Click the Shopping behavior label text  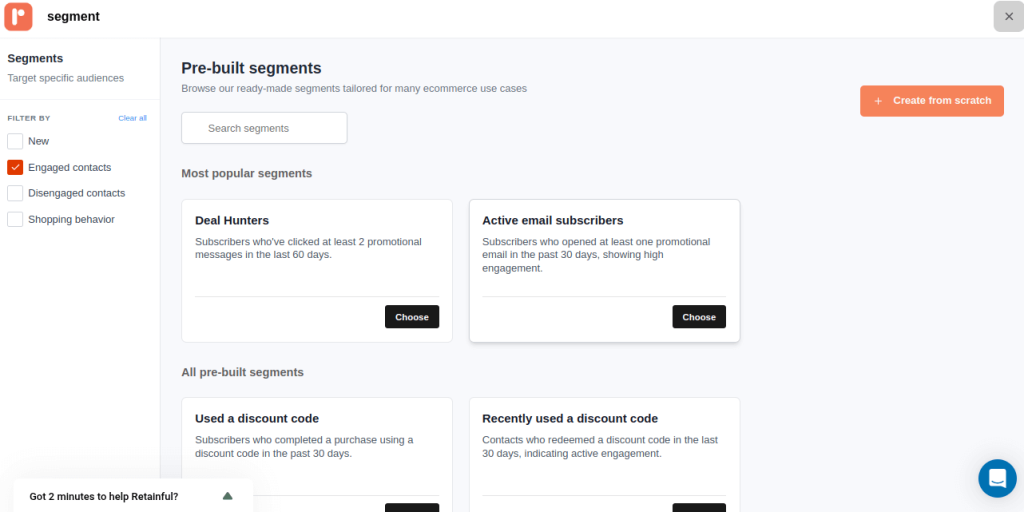[x=71, y=219]
